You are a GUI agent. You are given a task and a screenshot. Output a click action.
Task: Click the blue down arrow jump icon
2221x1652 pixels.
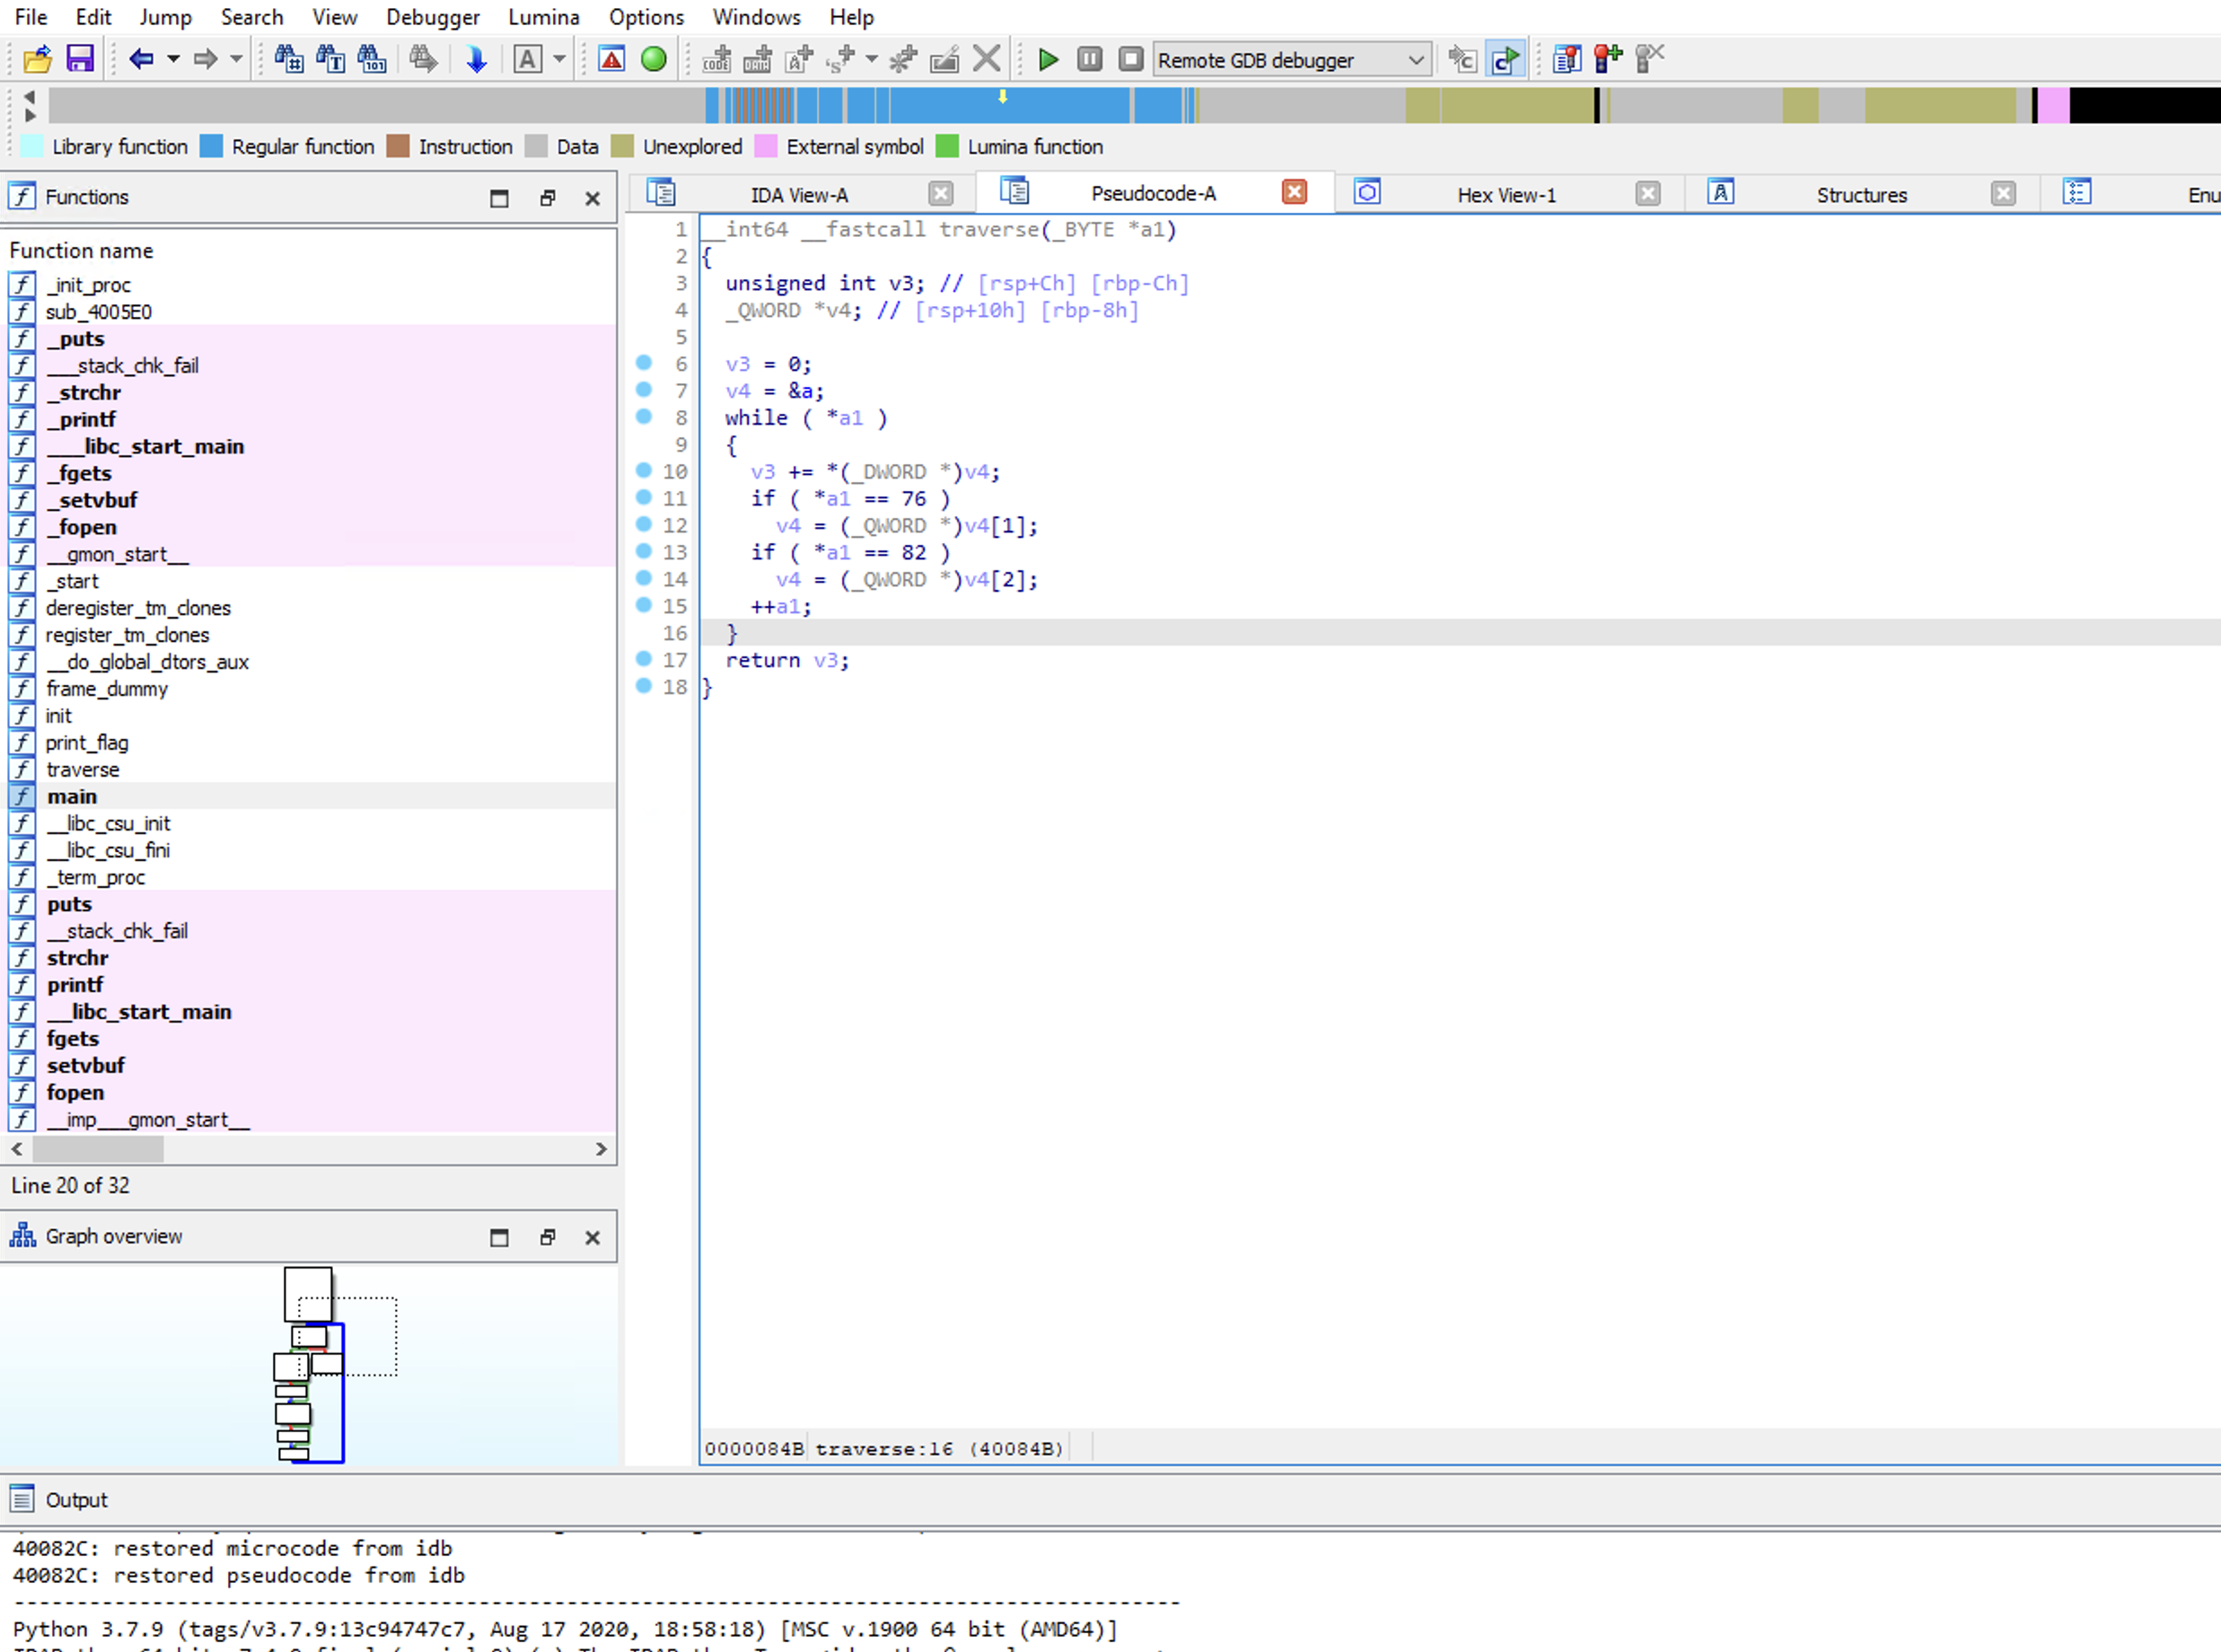click(x=476, y=59)
